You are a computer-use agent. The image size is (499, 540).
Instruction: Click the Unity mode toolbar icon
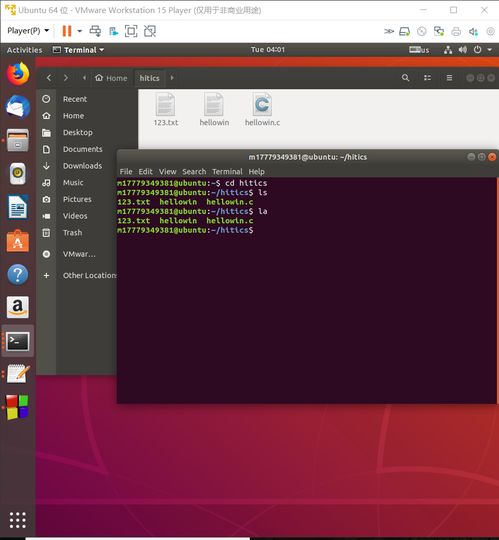point(150,31)
